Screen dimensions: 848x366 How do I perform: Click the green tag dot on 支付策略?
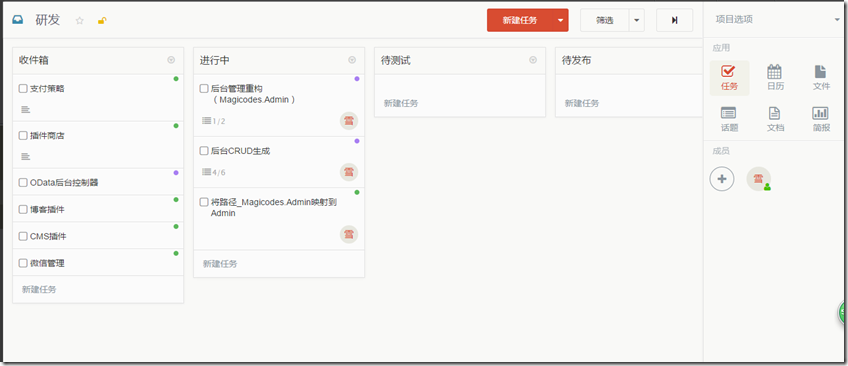[176, 79]
